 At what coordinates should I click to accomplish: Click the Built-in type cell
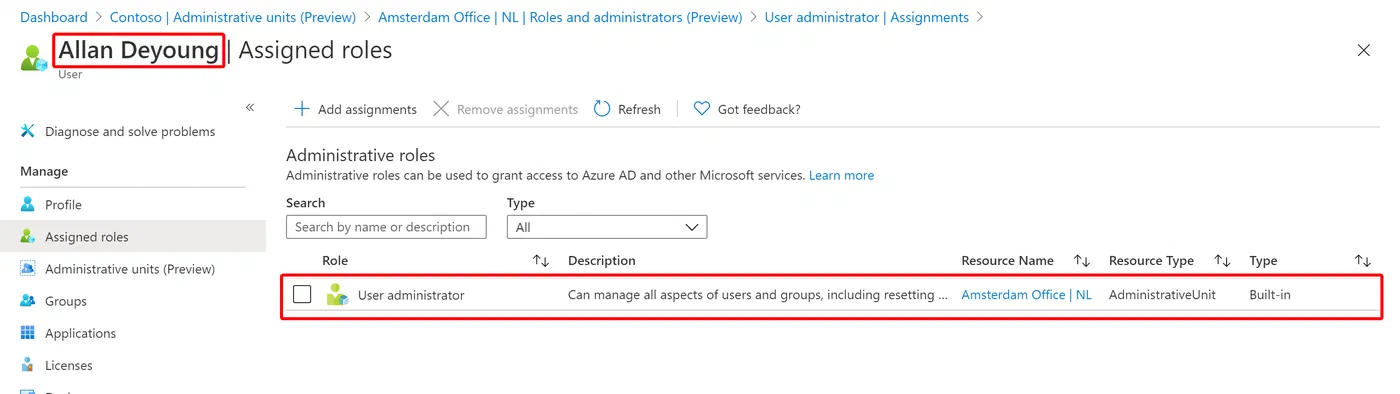point(1269,295)
